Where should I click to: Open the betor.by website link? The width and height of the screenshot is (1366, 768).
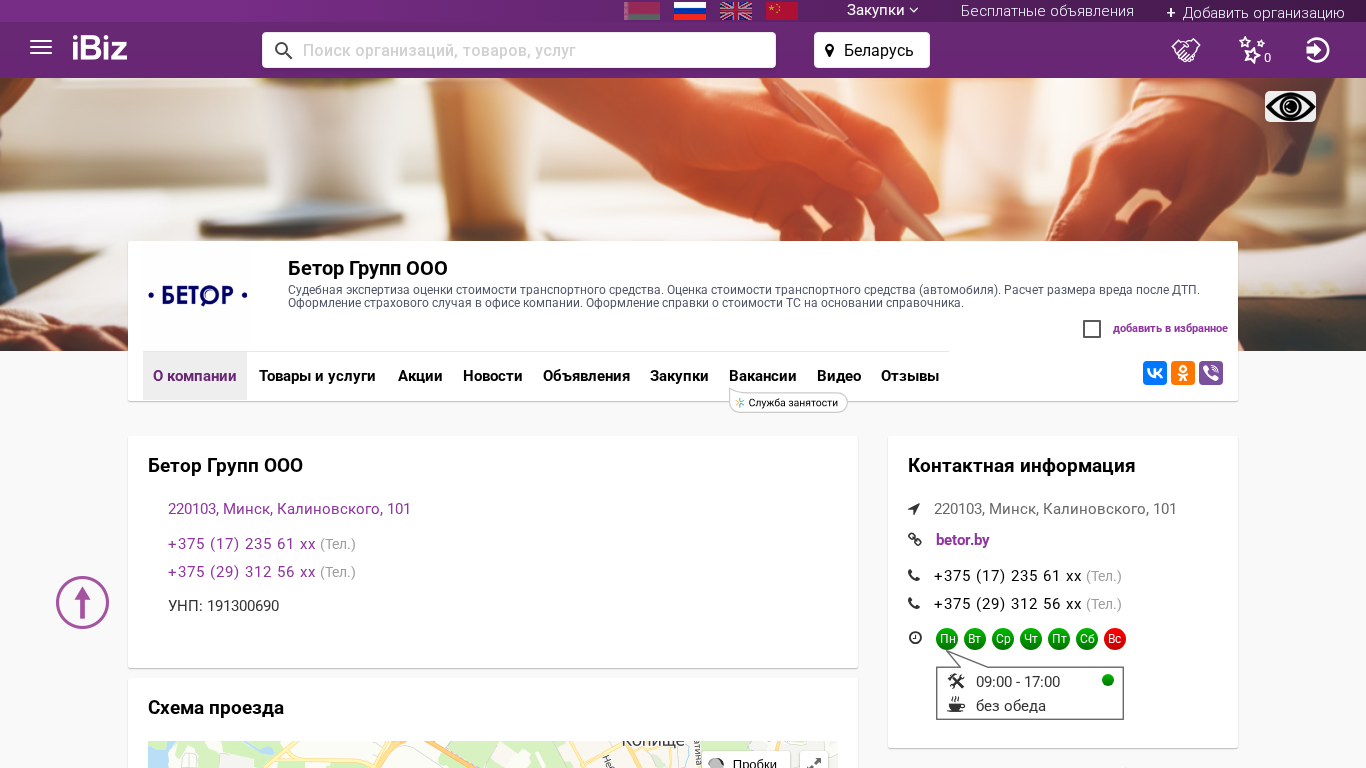962,540
